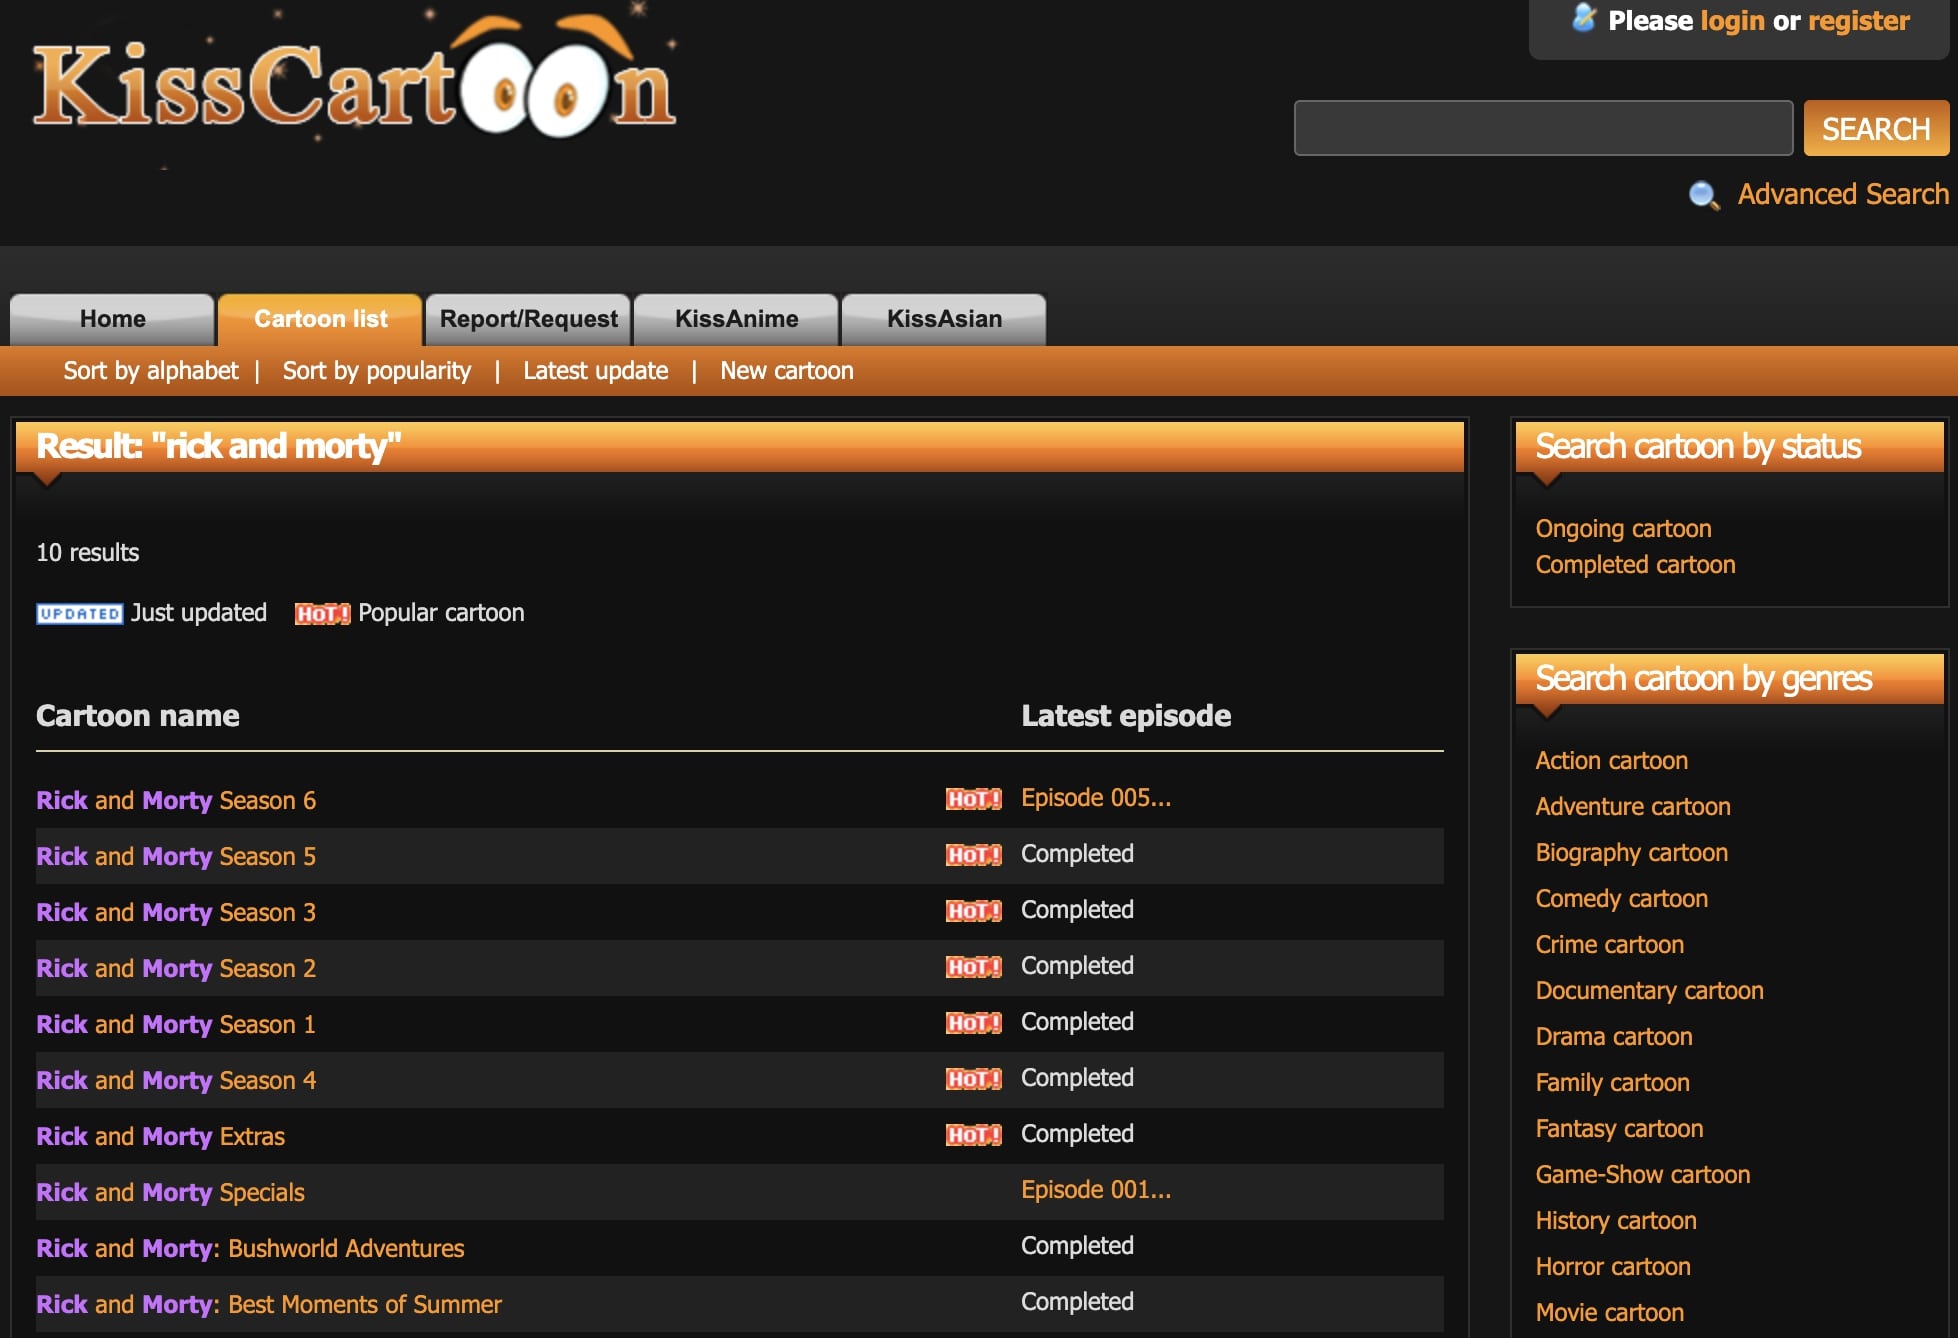Click the user icon beside login text
This screenshot has height=1338, width=1958.
[1584, 18]
